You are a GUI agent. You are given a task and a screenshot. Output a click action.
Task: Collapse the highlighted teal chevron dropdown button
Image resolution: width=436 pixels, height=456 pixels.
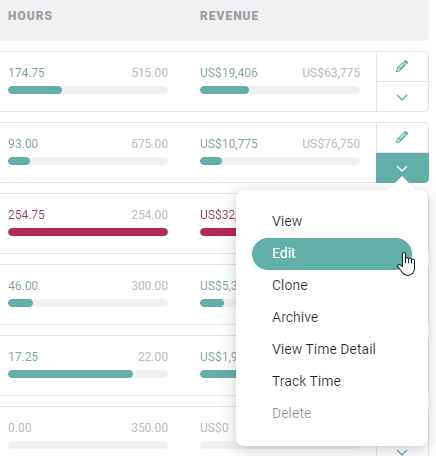pyautogui.click(x=402, y=168)
